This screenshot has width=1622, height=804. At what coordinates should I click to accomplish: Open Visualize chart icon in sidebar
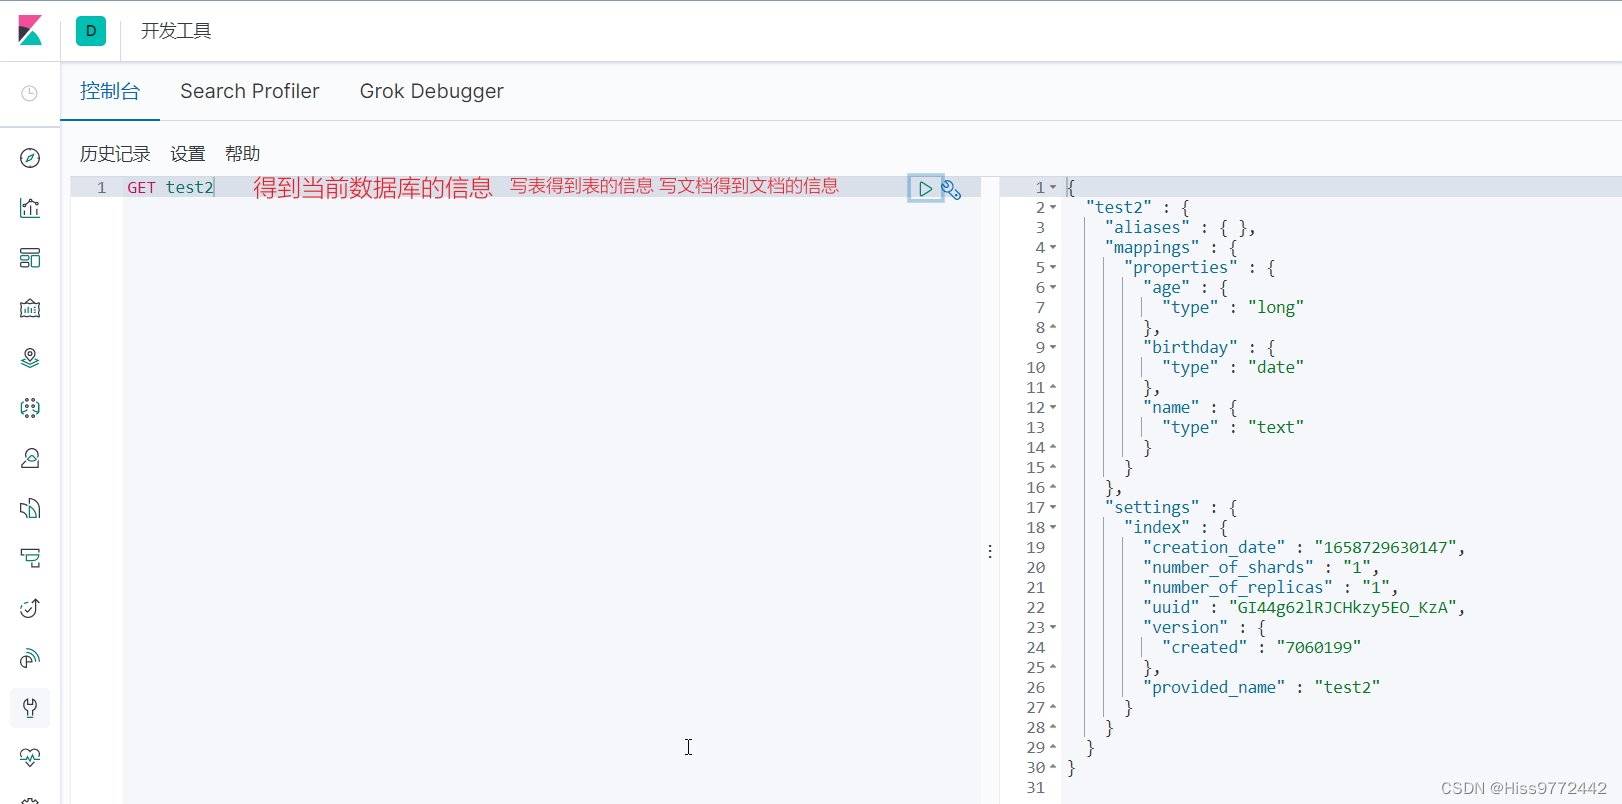[30, 208]
